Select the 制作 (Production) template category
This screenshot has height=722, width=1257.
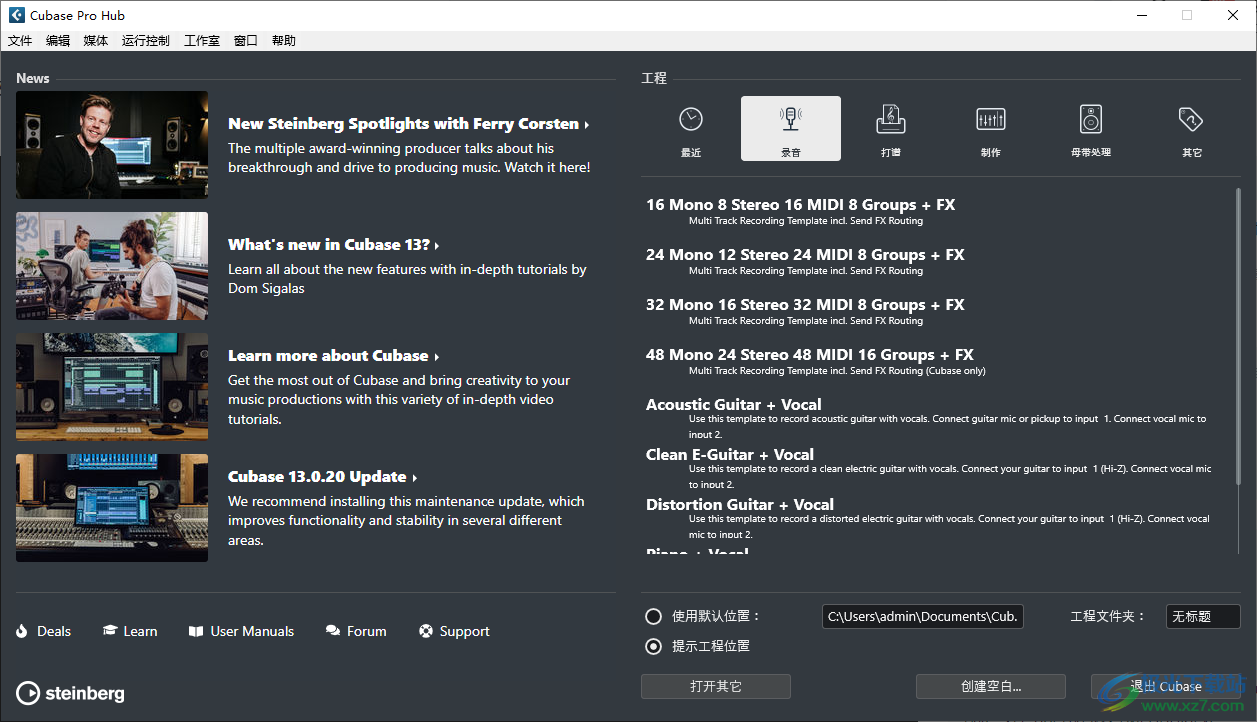[991, 128]
